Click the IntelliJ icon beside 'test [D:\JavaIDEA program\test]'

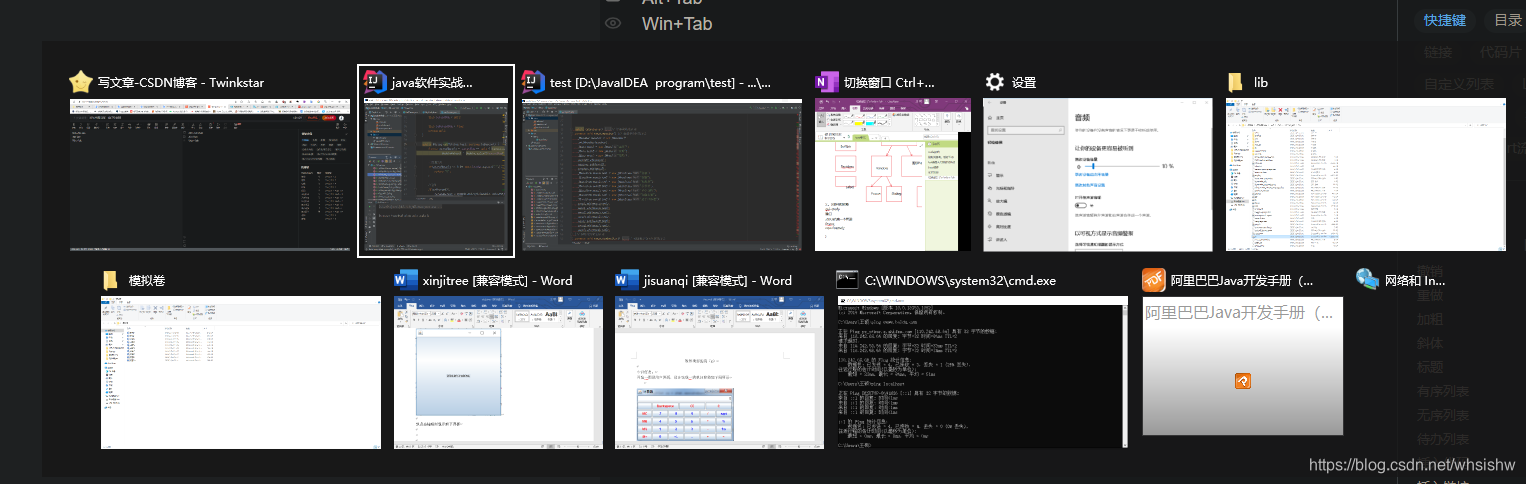pos(533,82)
